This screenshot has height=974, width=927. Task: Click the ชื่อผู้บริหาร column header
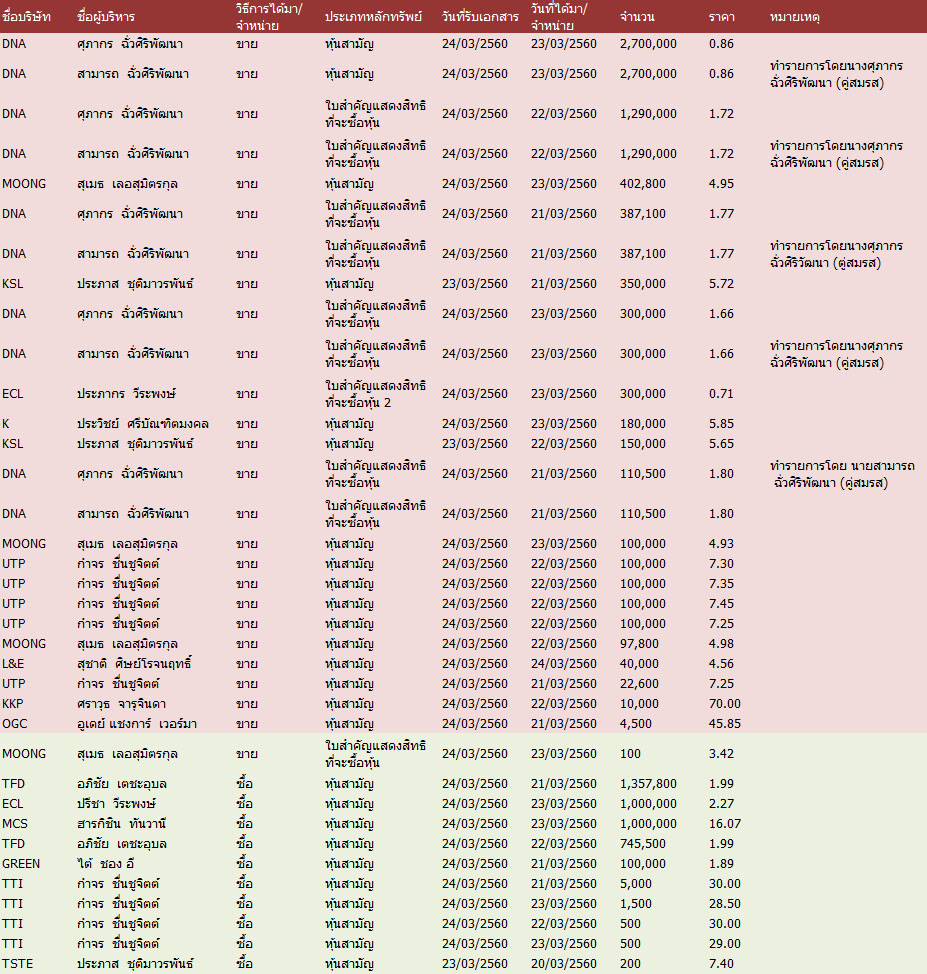[x=106, y=17]
